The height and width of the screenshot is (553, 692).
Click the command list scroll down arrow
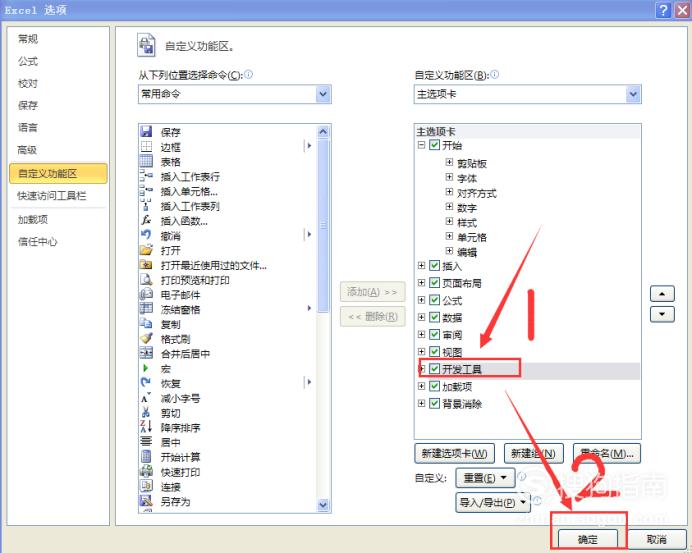point(323,505)
